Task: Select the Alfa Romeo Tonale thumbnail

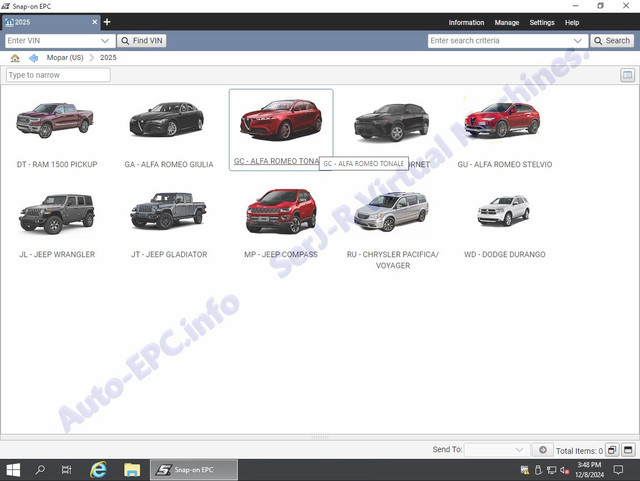Action: click(281, 120)
